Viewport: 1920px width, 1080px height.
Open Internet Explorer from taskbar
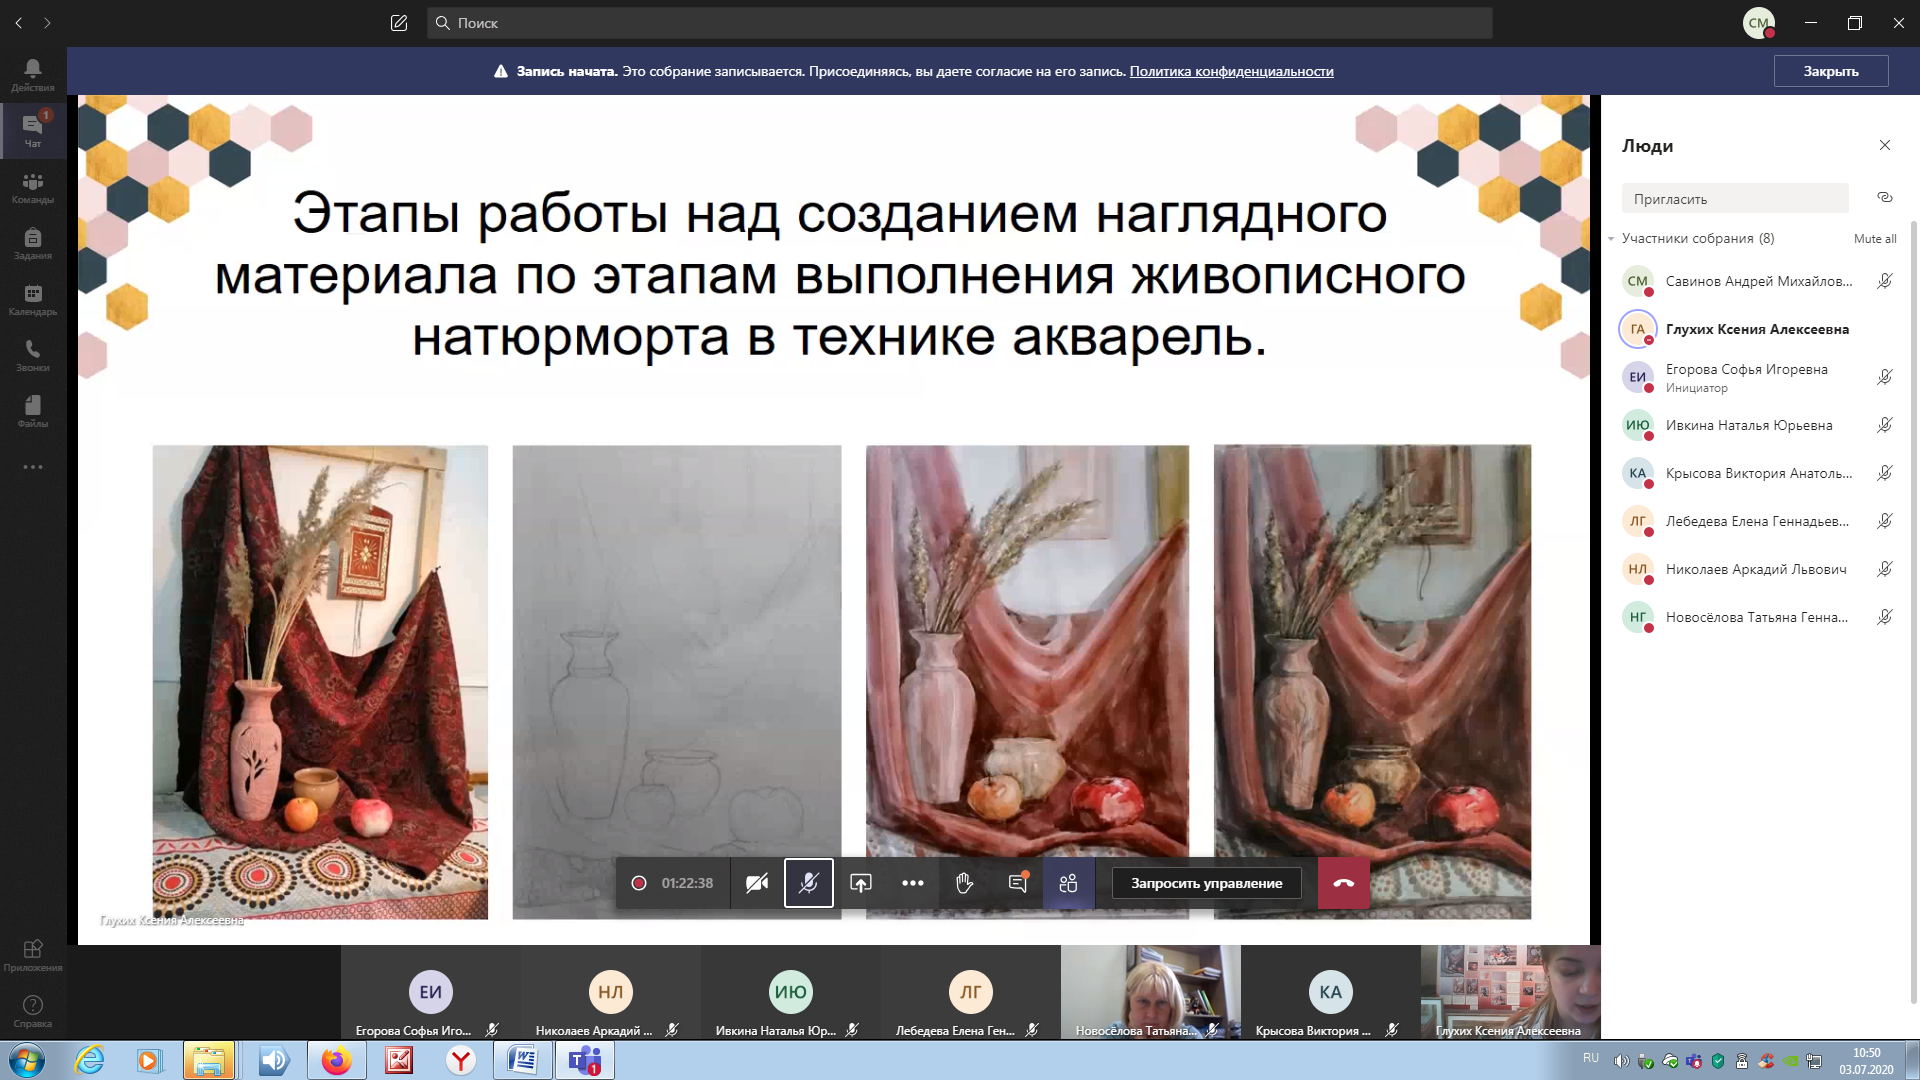(x=90, y=1061)
